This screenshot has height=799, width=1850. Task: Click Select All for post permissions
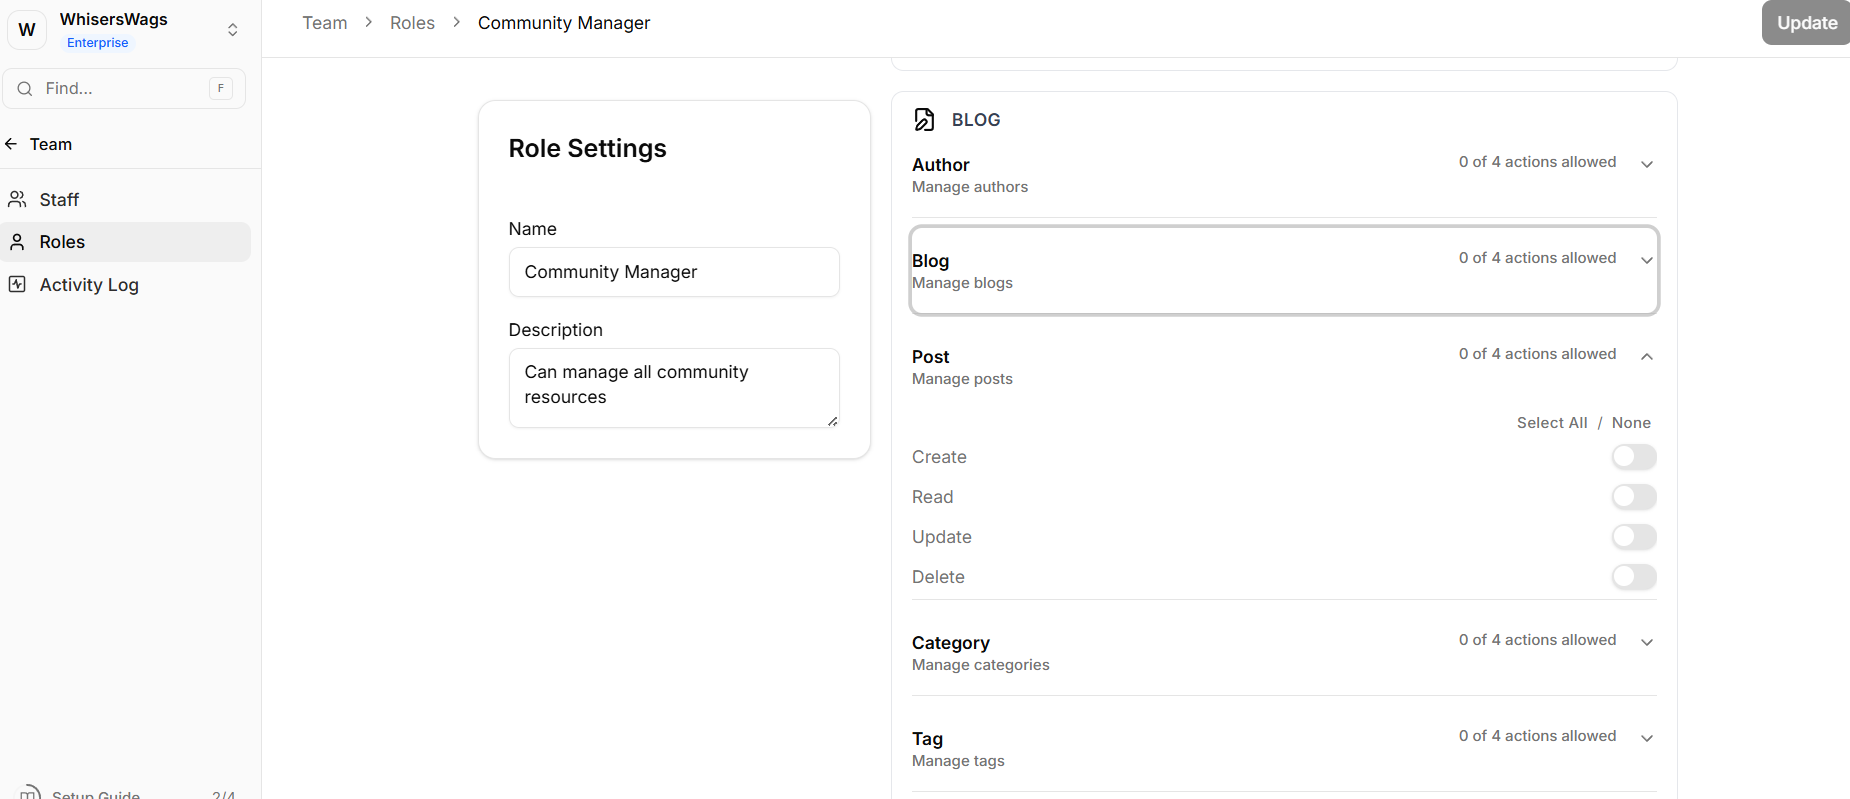click(x=1551, y=423)
